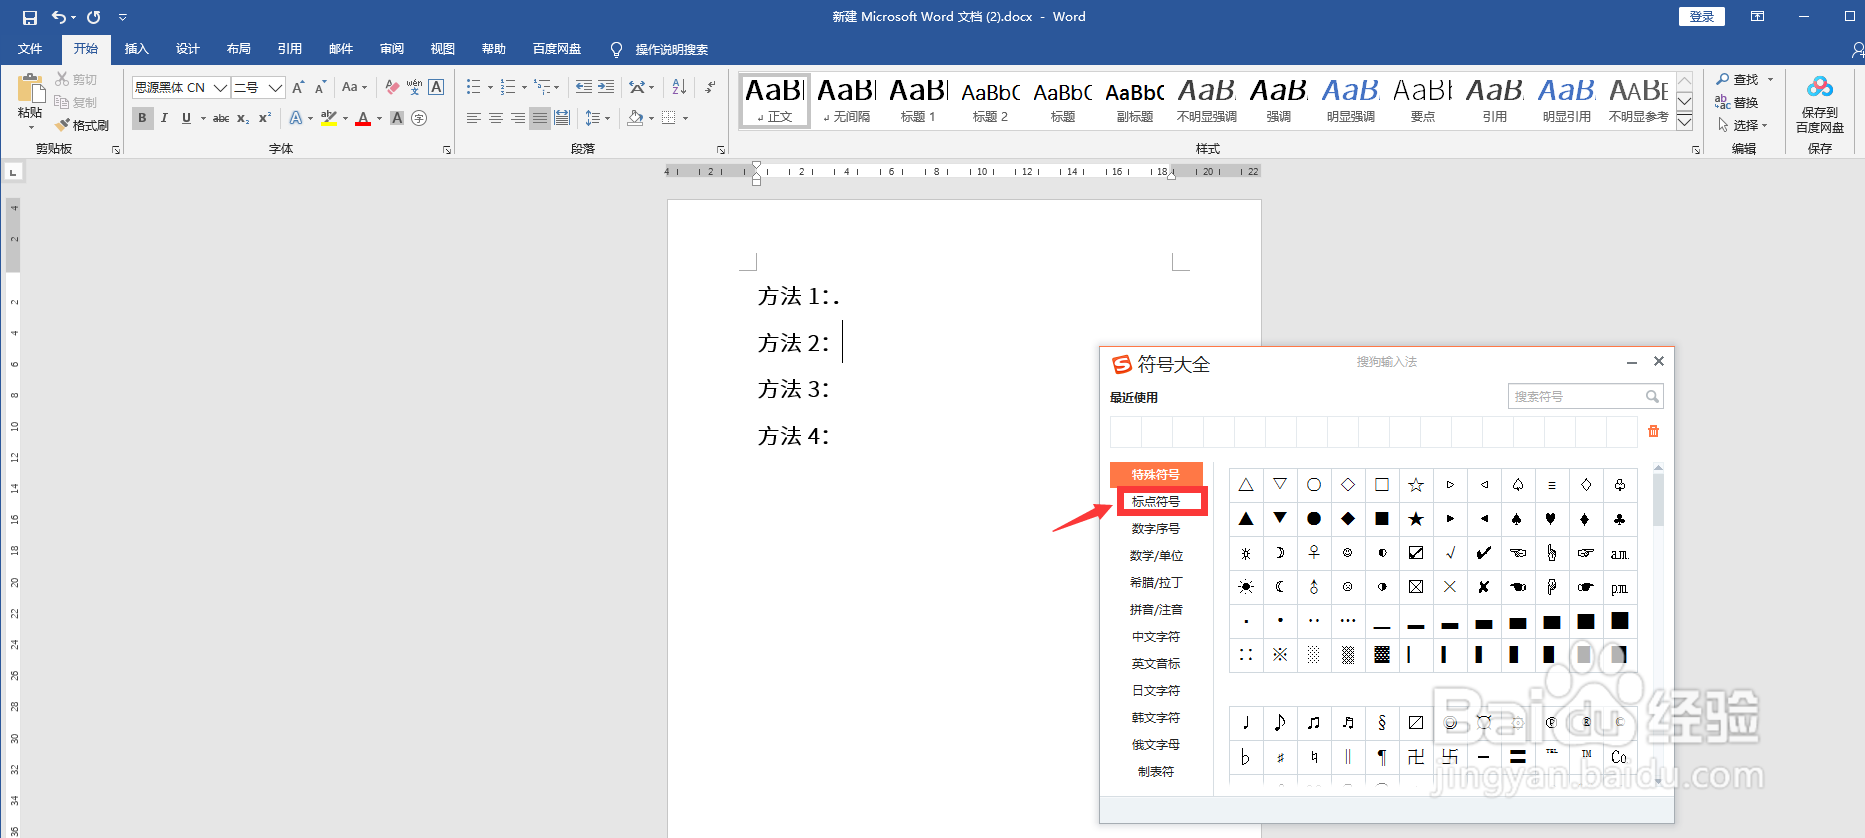Open the font name dropdown (思源黑体 CN)
Image resolution: width=1865 pixels, height=838 pixels.
point(220,87)
